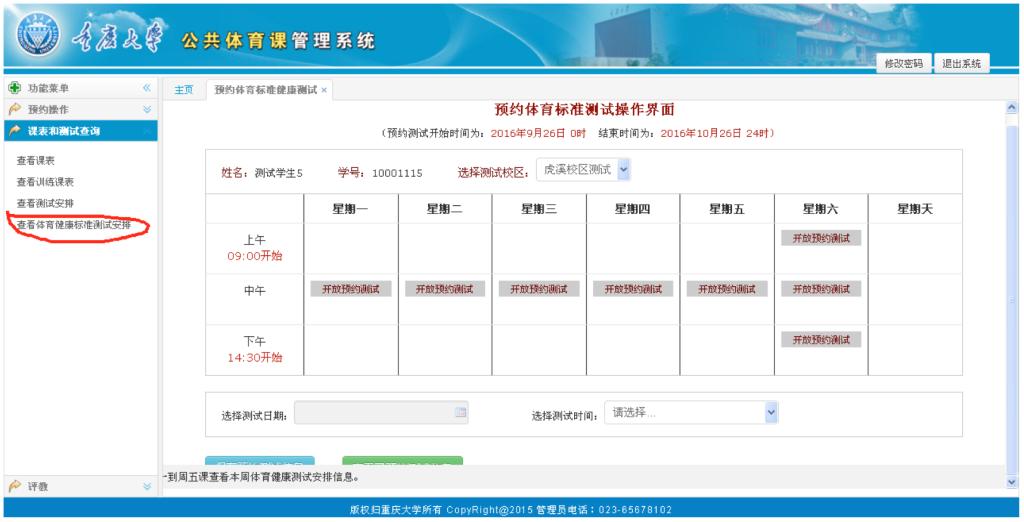Open 查看训练课表 in the sidebar
Viewport: 1024px width, 522px height.
coord(45,182)
